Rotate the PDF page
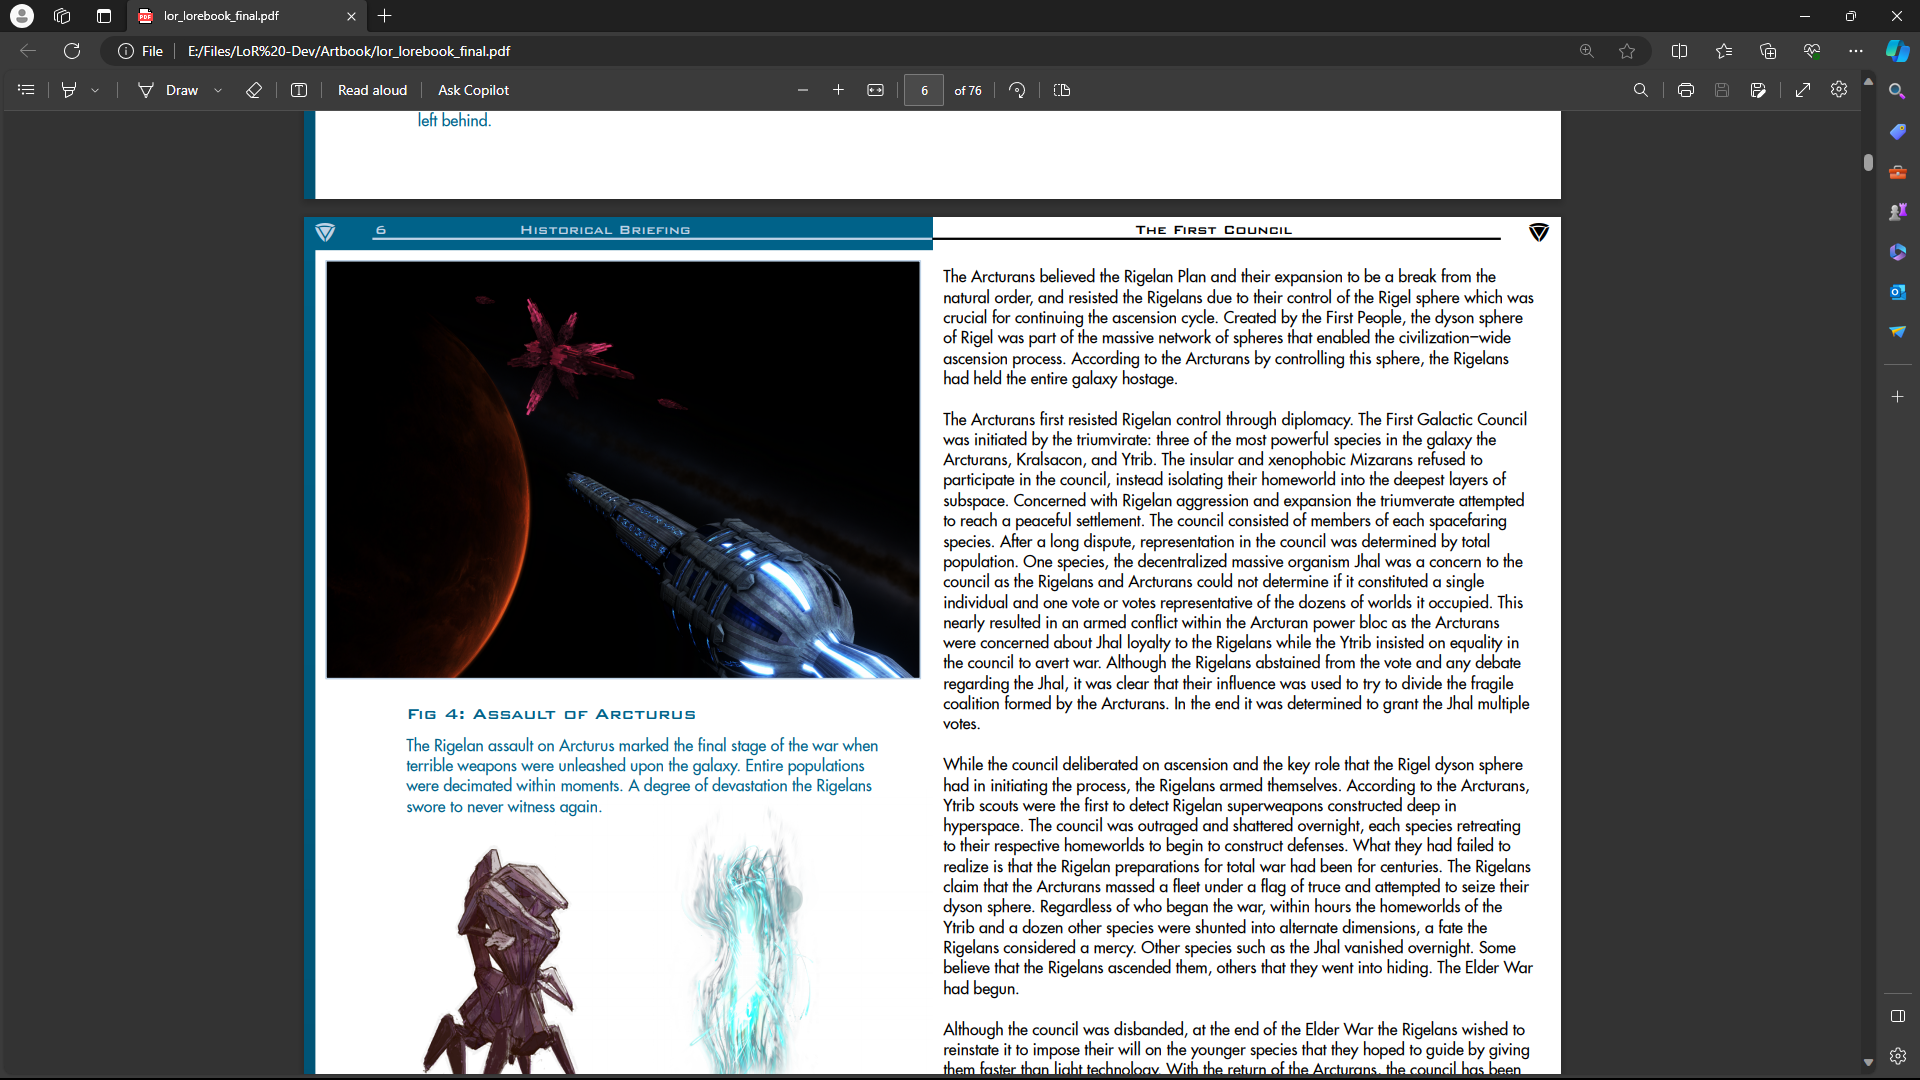The width and height of the screenshot is (1920, 1080). [x=1017, y=90]
